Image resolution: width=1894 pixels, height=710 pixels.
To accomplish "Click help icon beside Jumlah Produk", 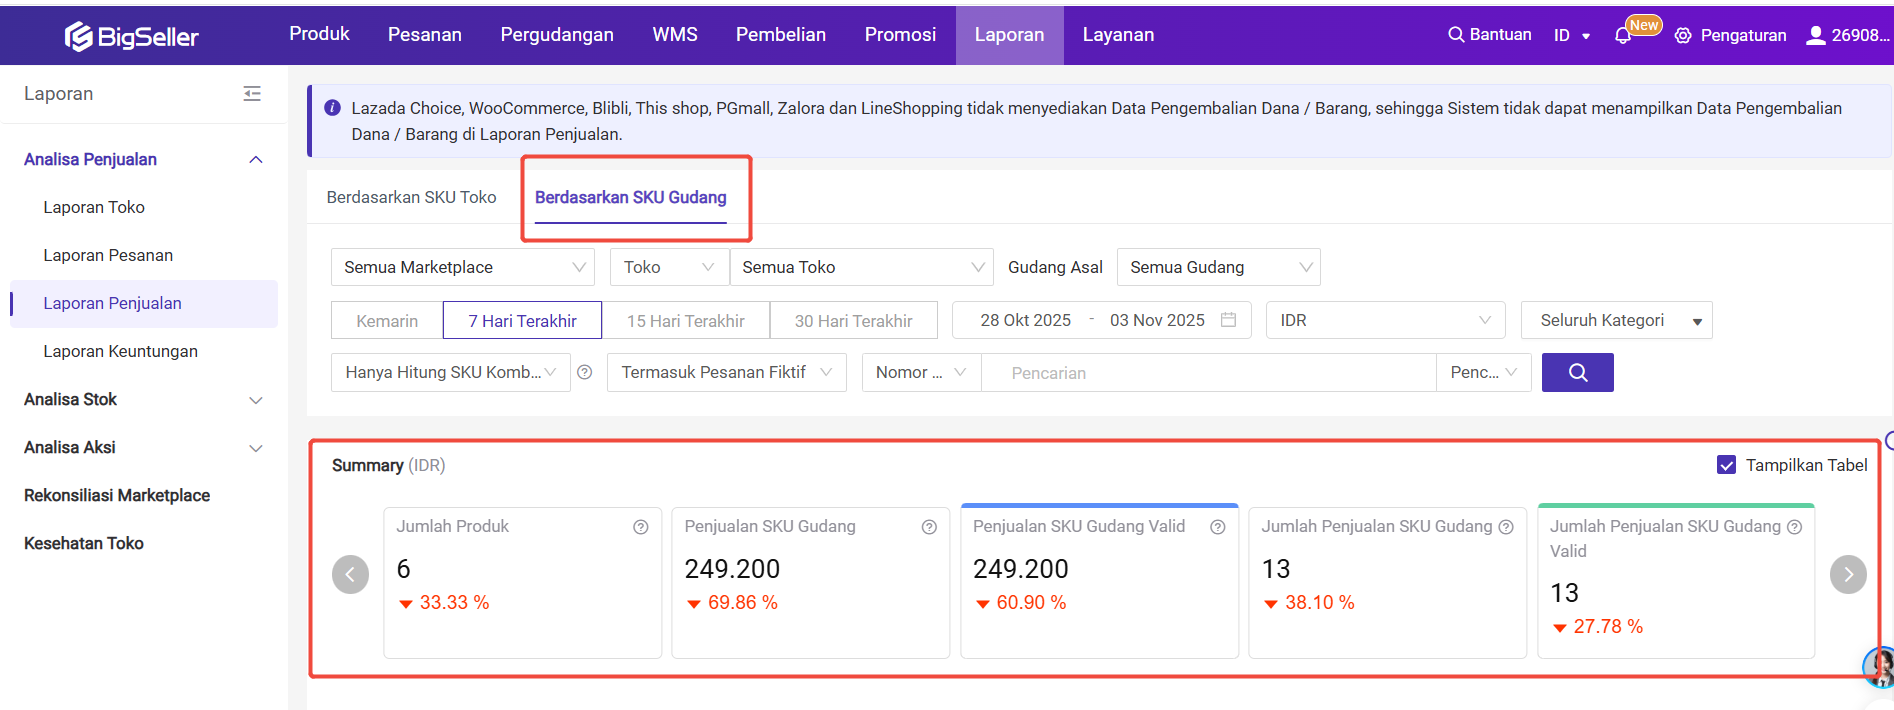I will point(641,527).
